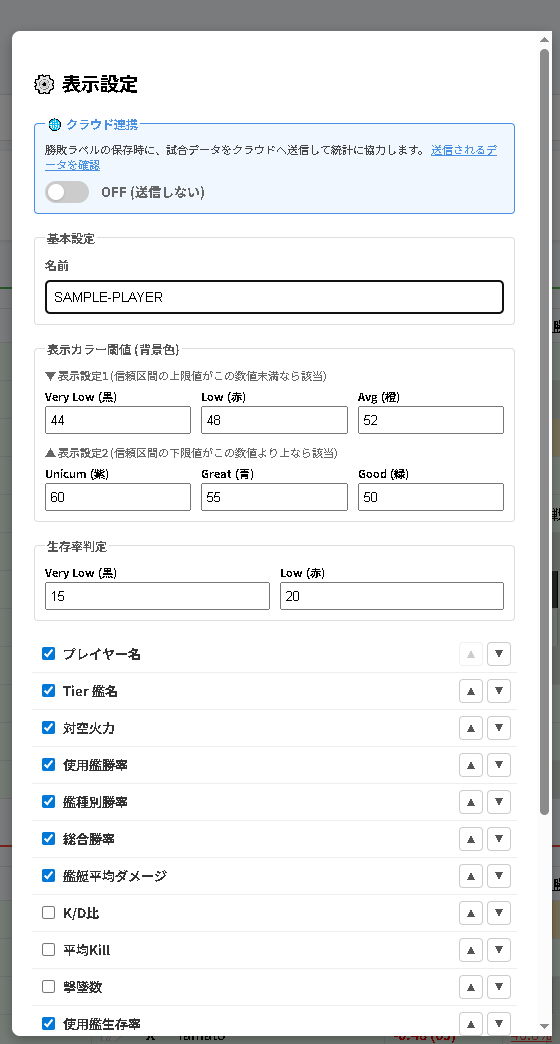Move 対空火力 row down

(x=499, y=728)
